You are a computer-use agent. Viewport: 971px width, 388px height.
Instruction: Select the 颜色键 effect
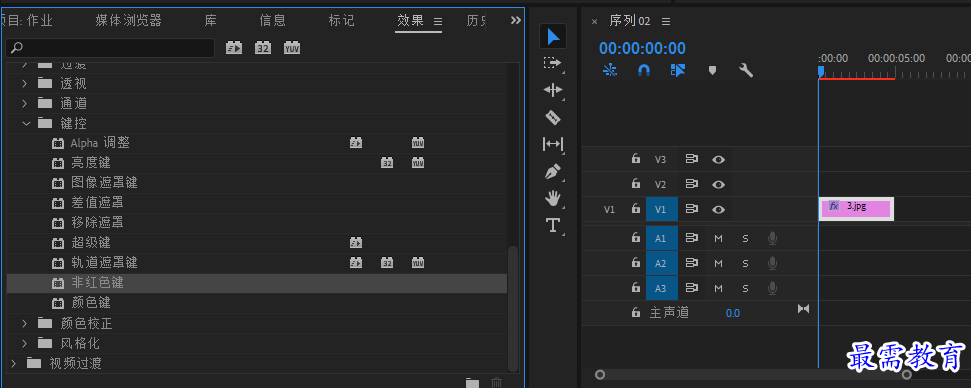(90, 303)
